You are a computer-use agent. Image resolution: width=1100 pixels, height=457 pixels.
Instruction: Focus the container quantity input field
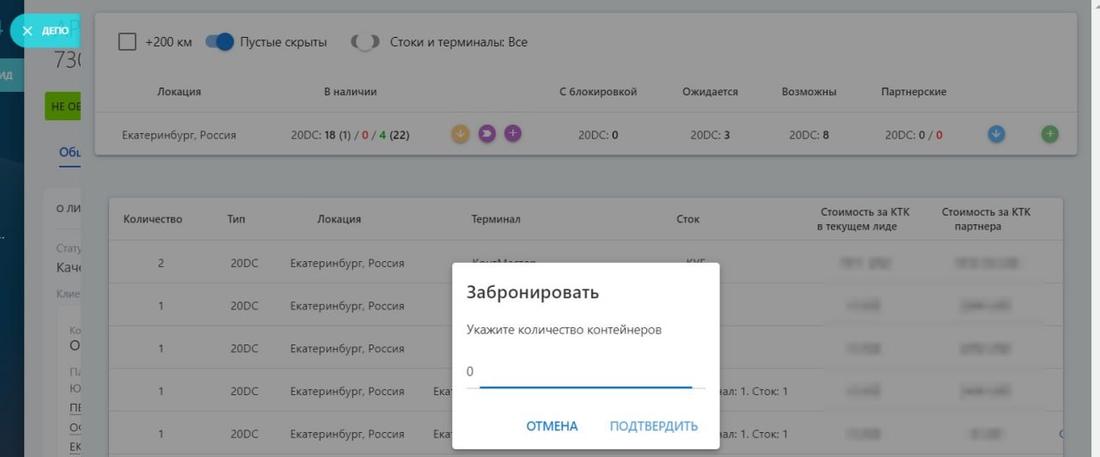pos(586,372)
